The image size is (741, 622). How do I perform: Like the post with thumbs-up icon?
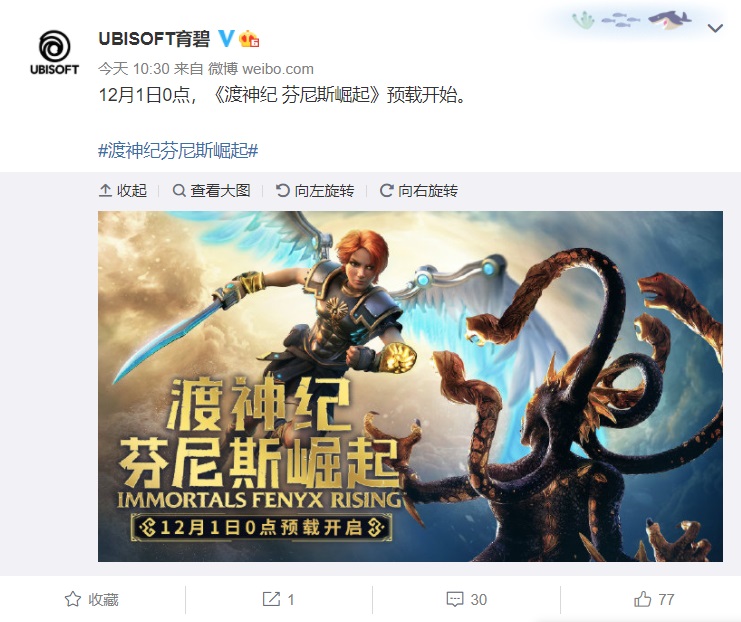pyautogui.click(x=643, y=599)
